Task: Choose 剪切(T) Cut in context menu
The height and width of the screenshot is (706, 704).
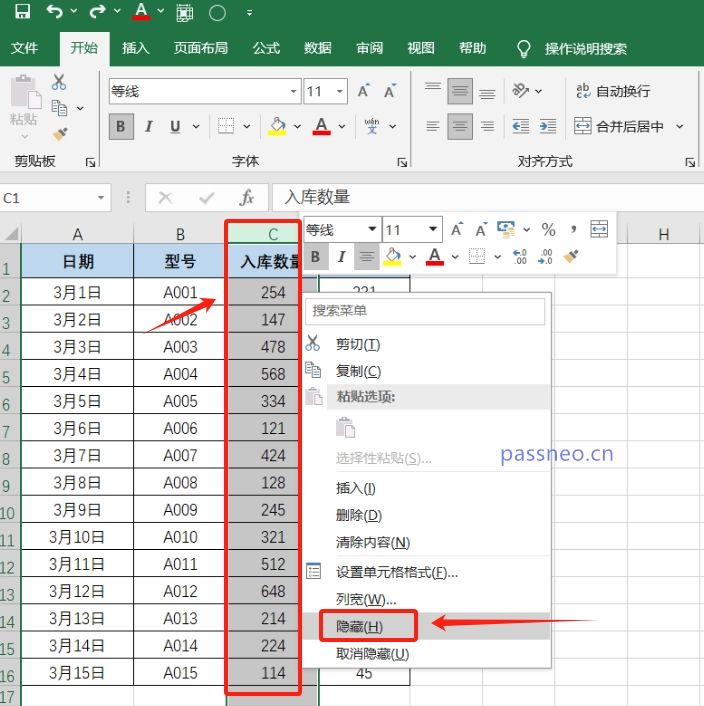Action: [426, 344]
